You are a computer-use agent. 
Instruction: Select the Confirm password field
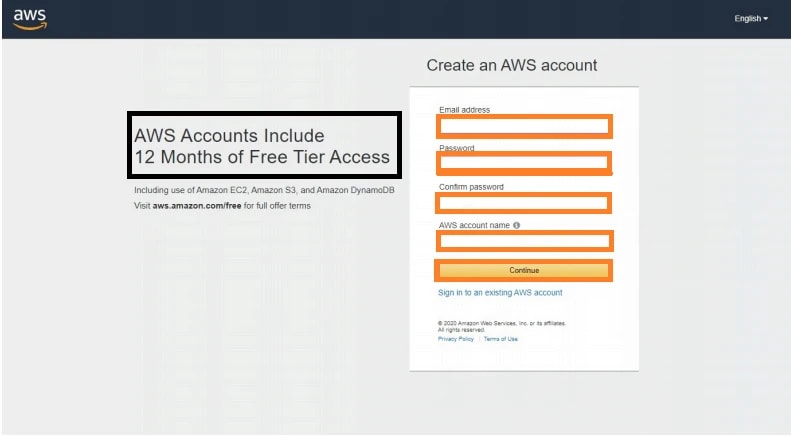[x=524, y=203]
